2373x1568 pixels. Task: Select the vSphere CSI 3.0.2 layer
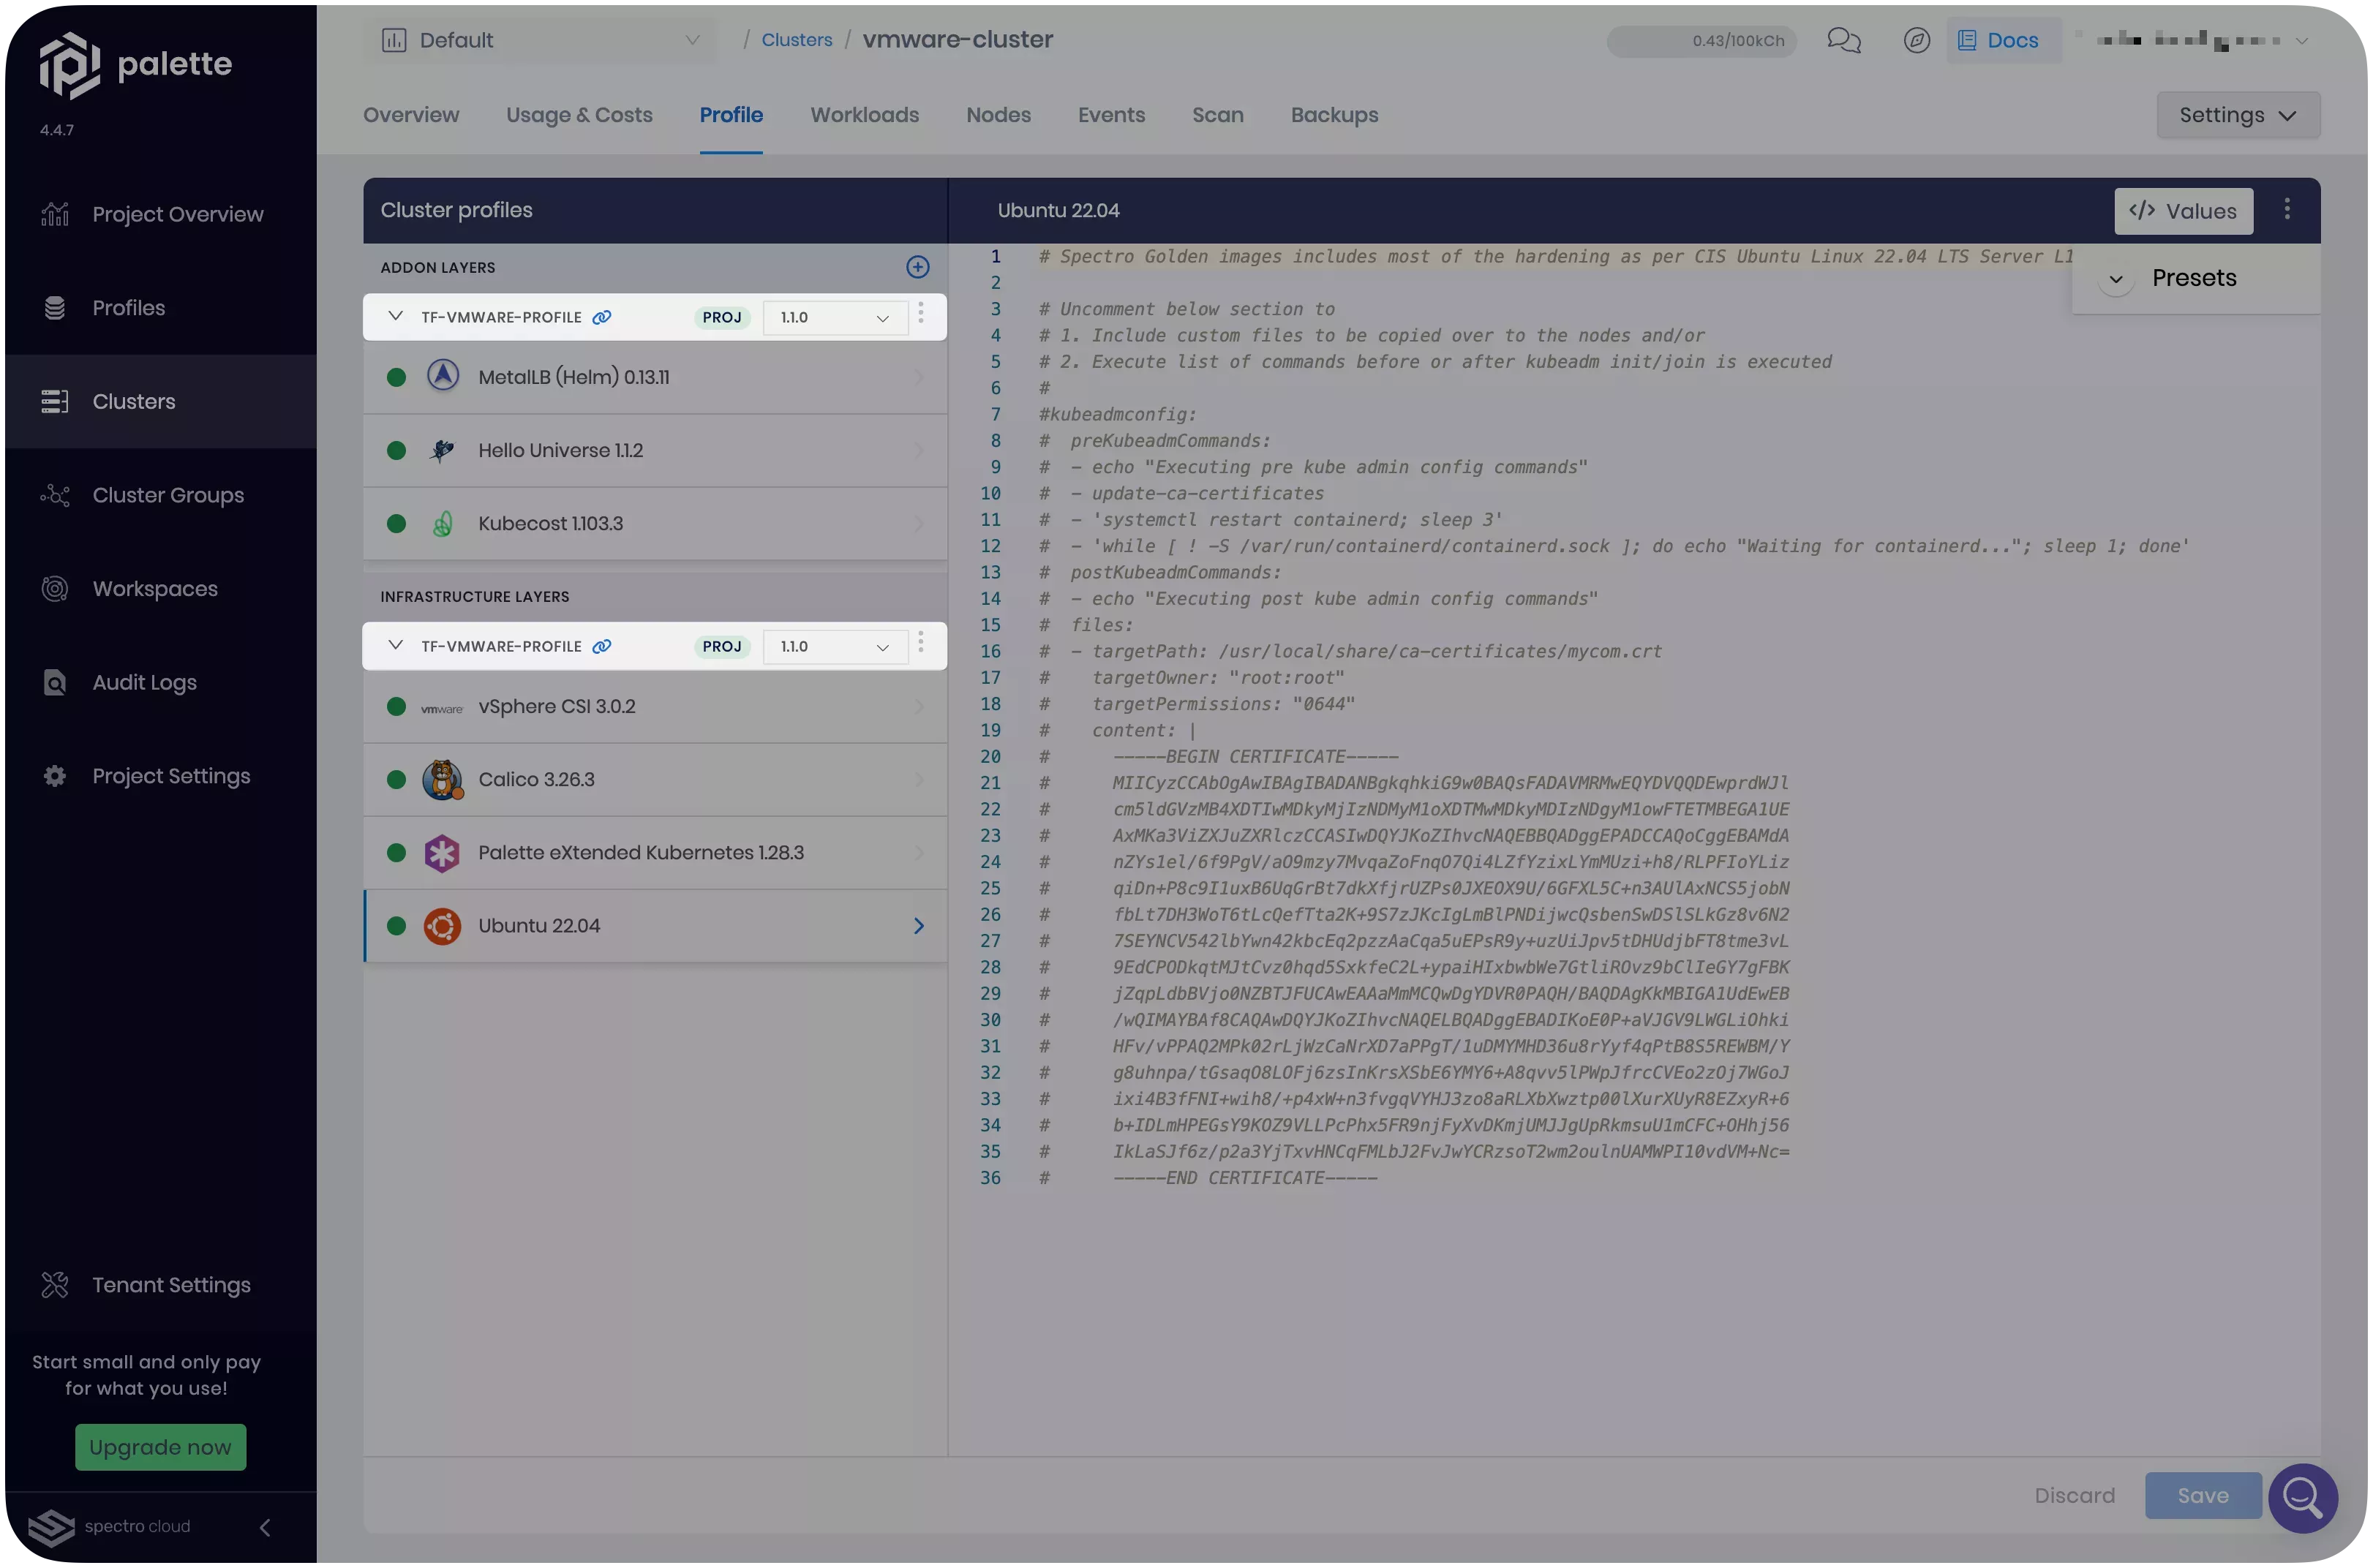click(655, 706)
